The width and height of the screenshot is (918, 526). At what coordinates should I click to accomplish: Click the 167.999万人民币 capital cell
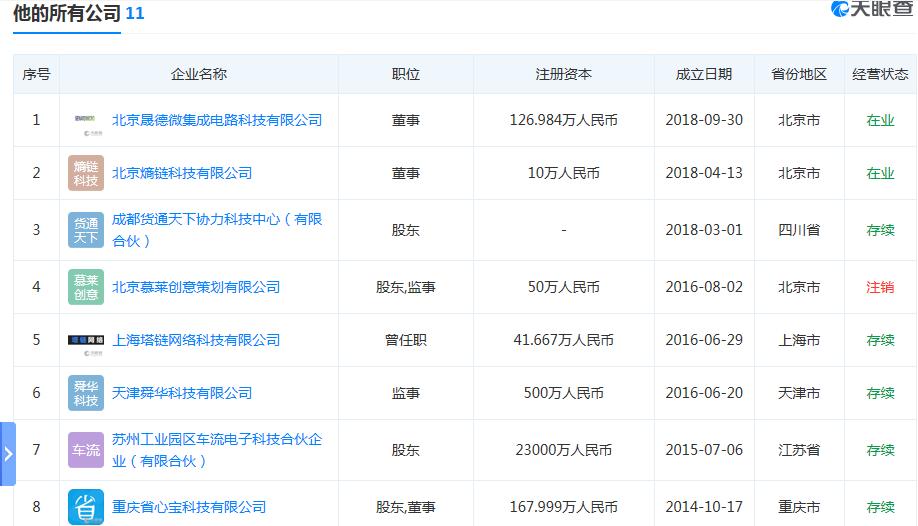564,507
